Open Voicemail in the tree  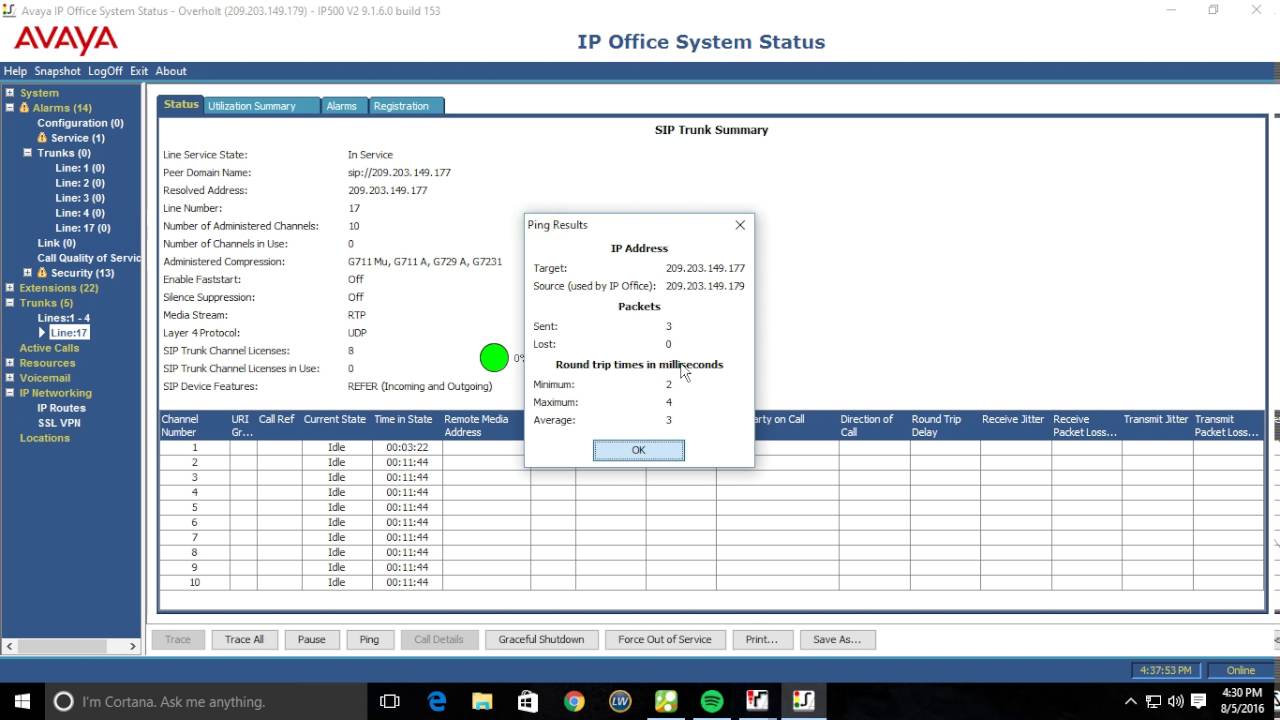tap(45, 378)
